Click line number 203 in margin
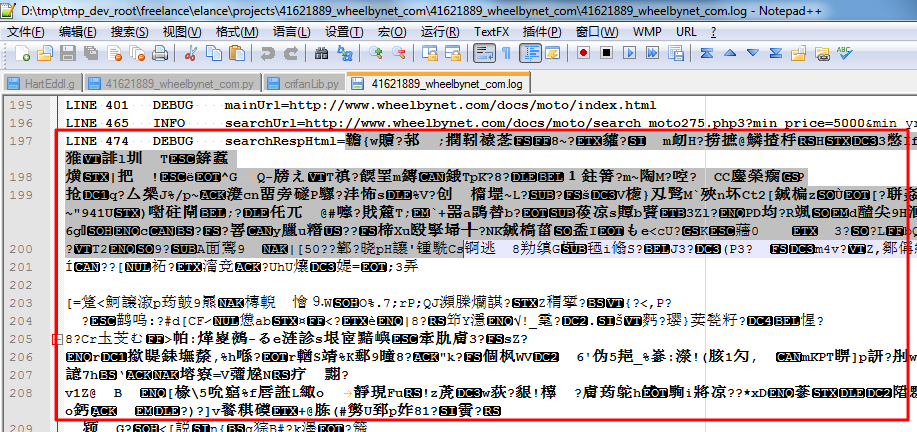The image size is (917, 432). [22, 303]
